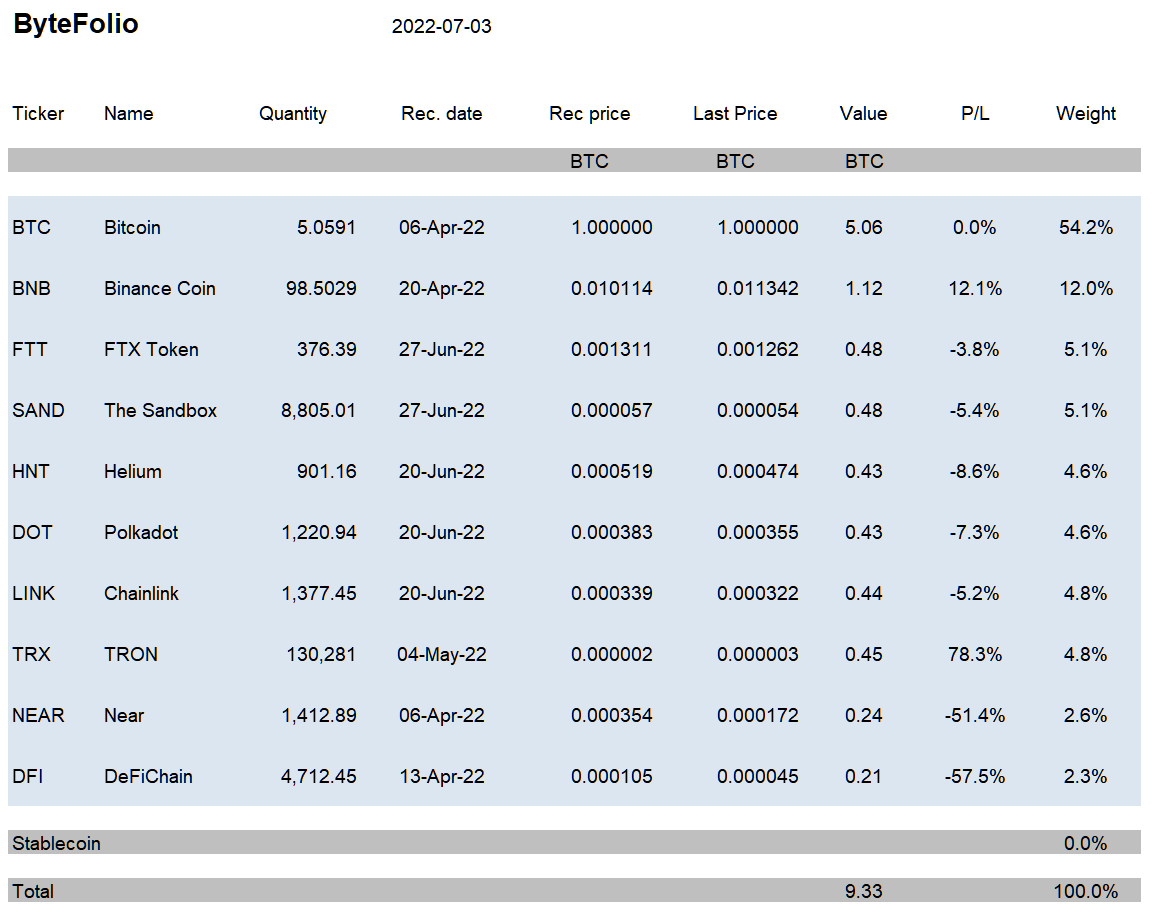
Task: Click the Rec price column header
Action: click(x=589, y=114)
